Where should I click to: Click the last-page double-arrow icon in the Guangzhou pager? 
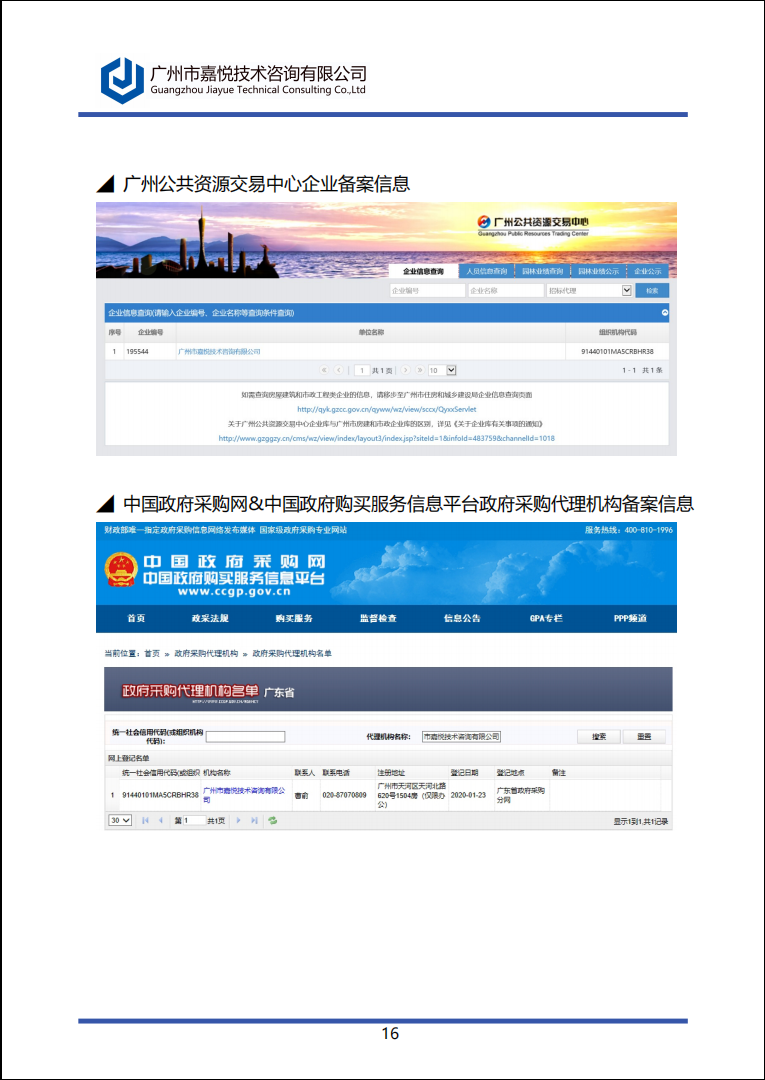pyautogui.click(x=419, y=370)
